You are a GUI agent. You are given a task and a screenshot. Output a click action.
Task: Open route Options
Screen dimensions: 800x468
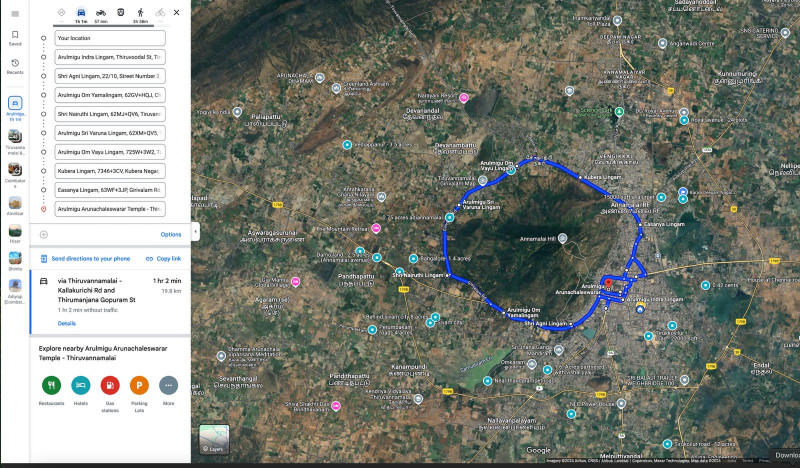171,234
